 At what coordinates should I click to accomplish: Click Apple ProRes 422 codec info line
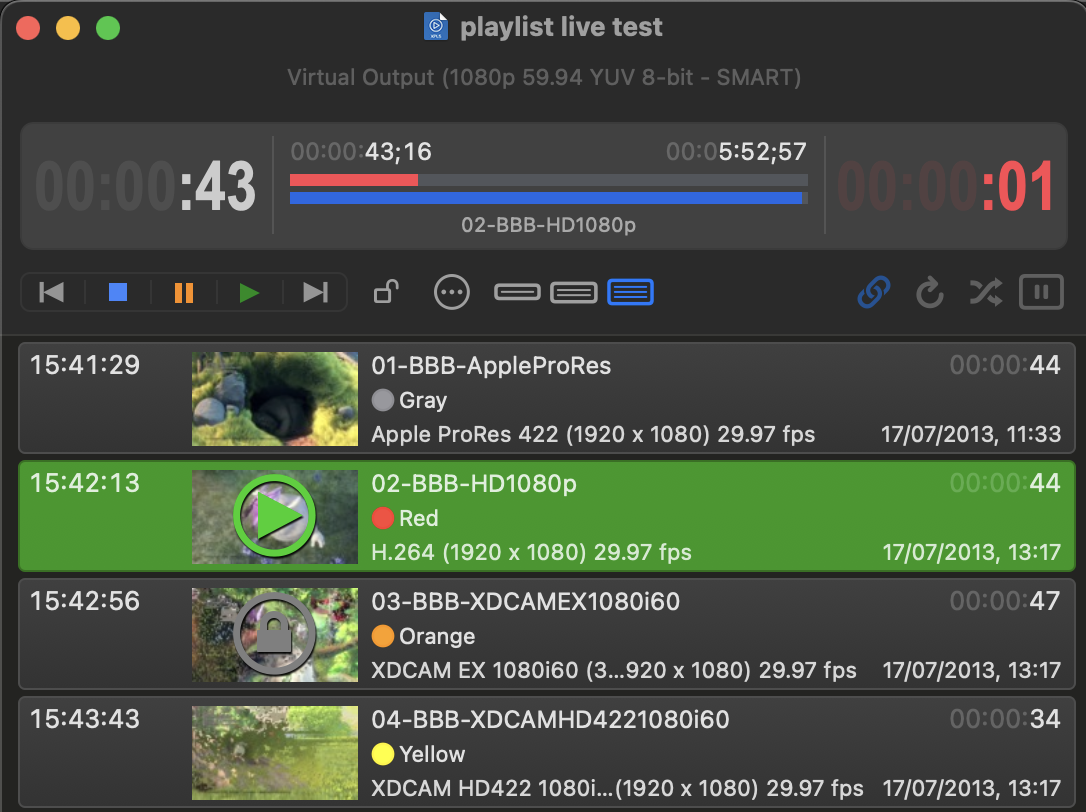click(593, 434)
